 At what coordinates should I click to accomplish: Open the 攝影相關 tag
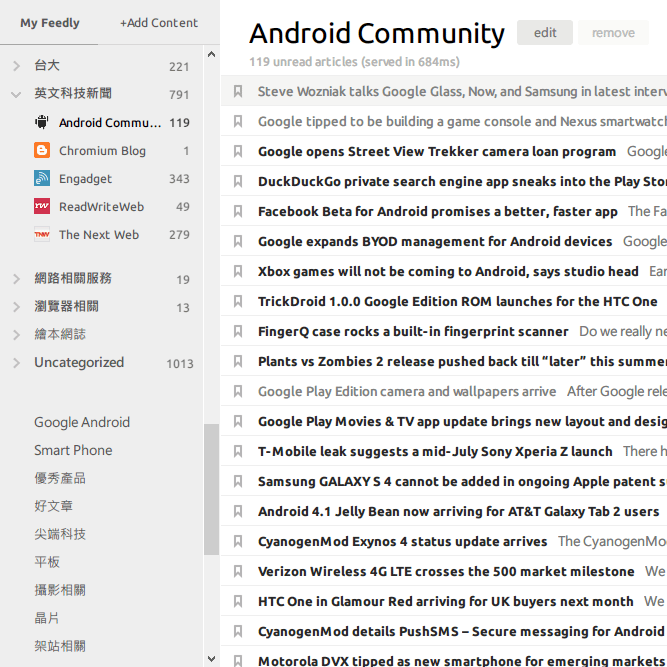(x=60, y=590)
